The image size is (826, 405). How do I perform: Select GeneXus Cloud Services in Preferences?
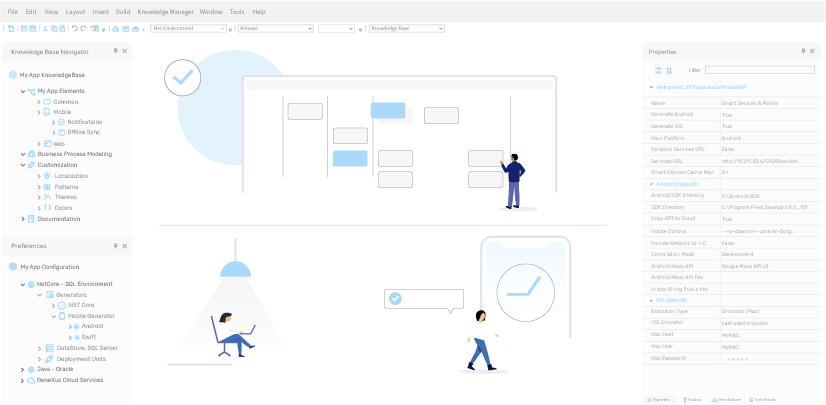[x=70, y=380]
